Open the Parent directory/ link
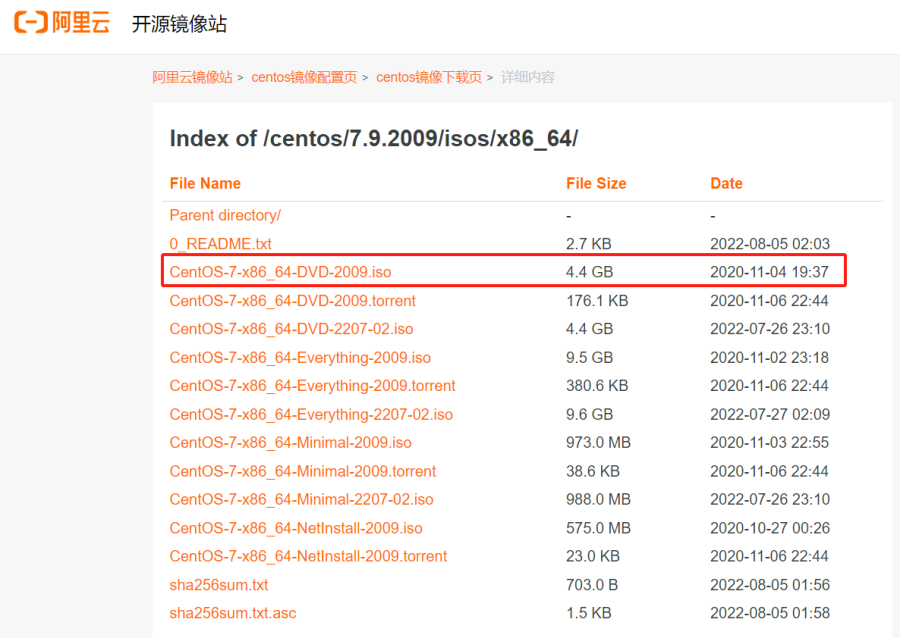 225,215
